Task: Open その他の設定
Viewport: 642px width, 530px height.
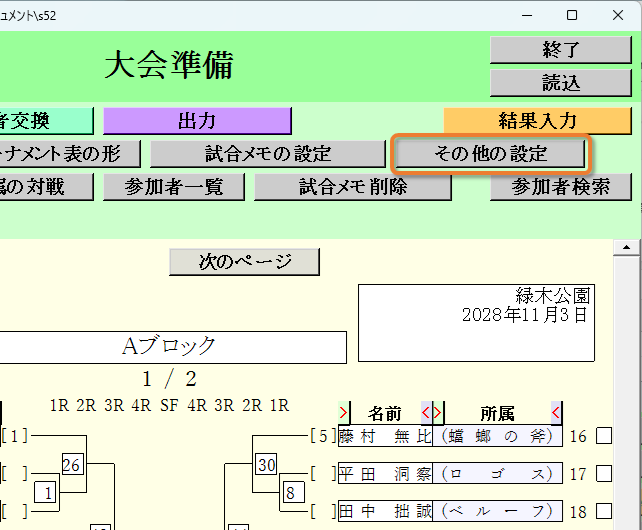Action: 490,154
